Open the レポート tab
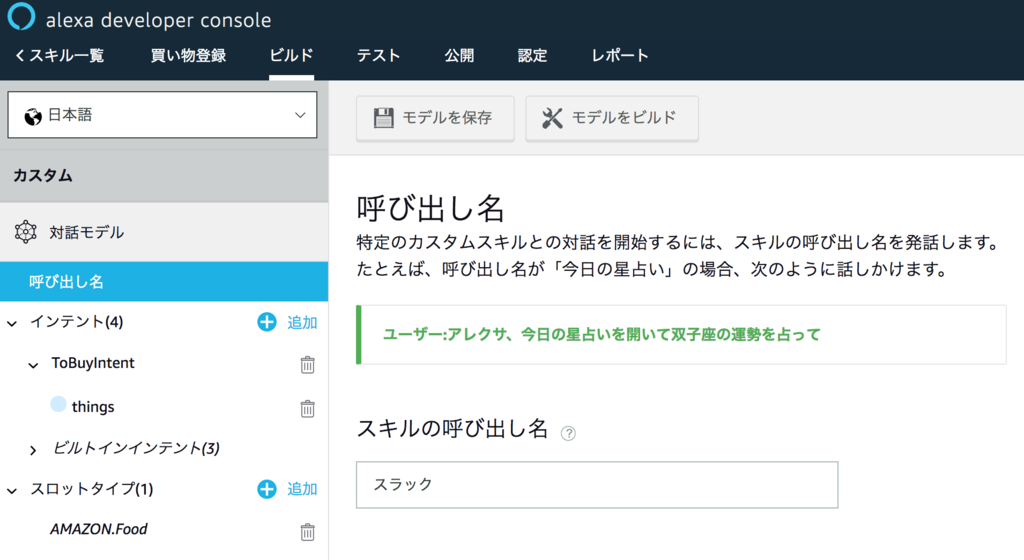The width and height of the screenshot is (1024, 560). [620, 56]
